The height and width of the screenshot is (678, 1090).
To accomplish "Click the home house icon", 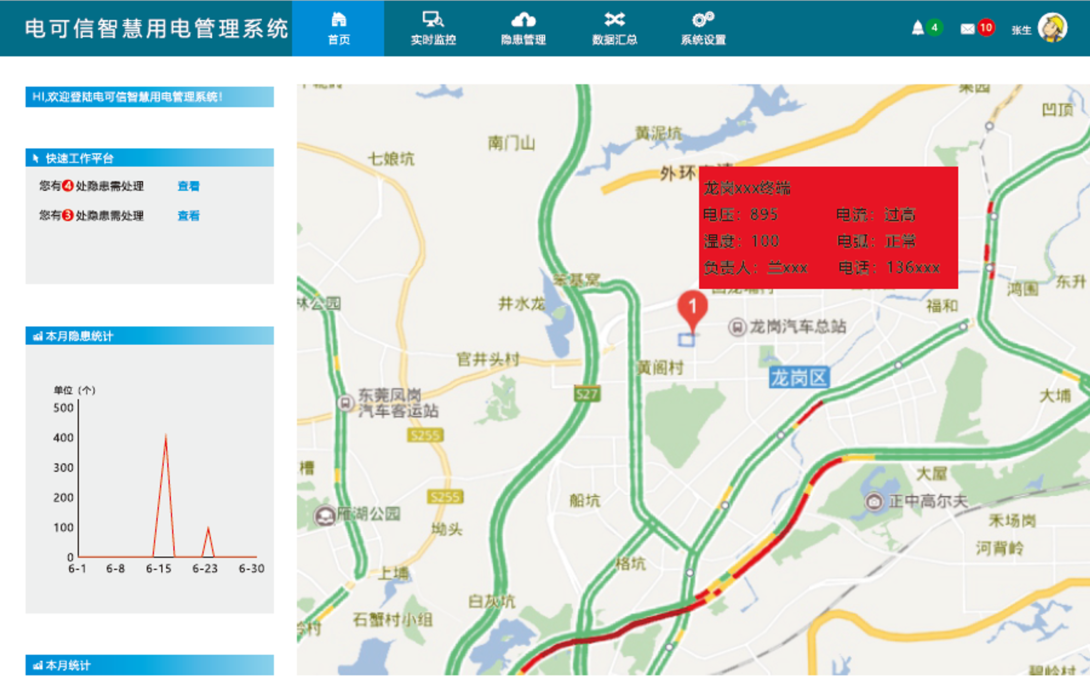I will click(x=339, y=19).
